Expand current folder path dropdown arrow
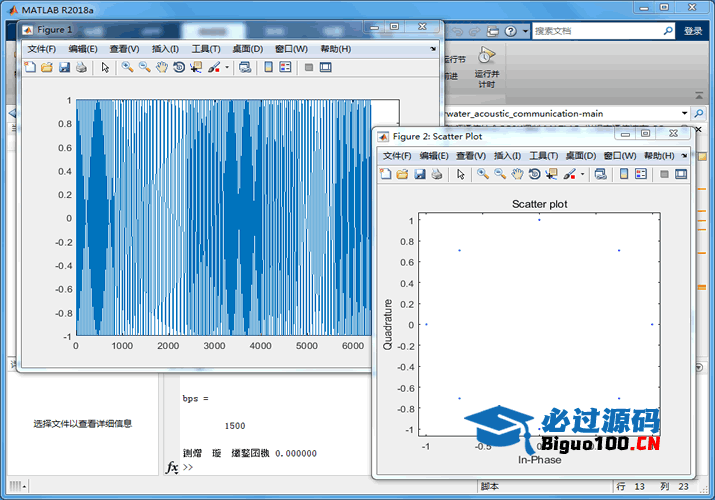 coord(684,113)
